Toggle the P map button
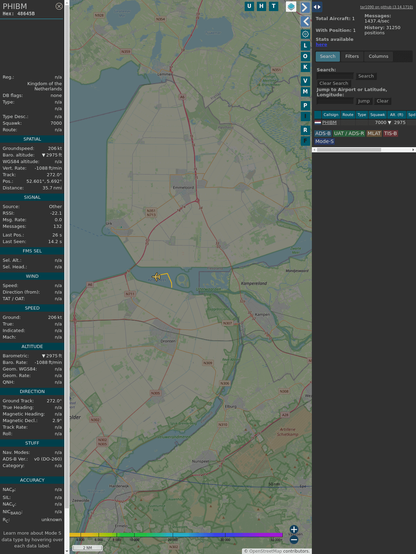Viewport: 416px width, 554px height. [305, 105]
